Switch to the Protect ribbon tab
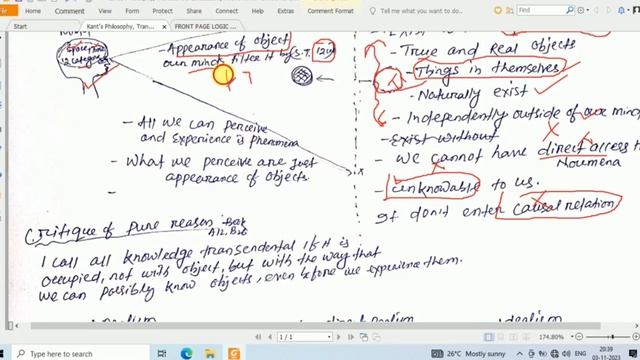 (x=162, y=11)
